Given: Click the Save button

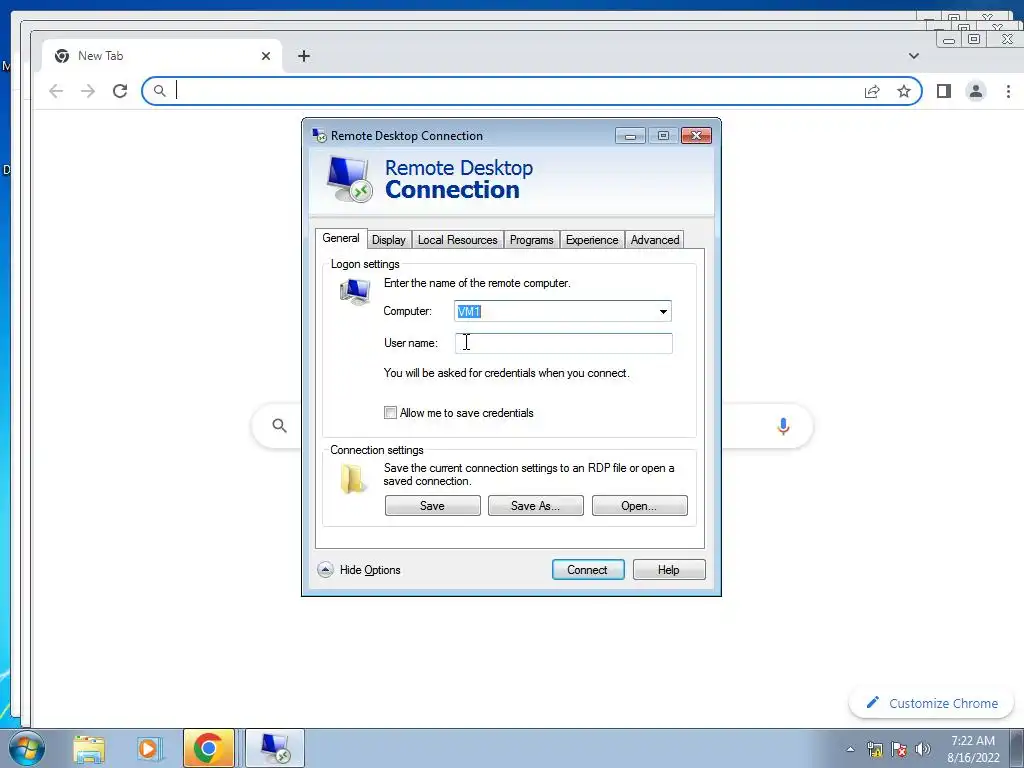Looking at the screenshot, I should pos(432,505).
